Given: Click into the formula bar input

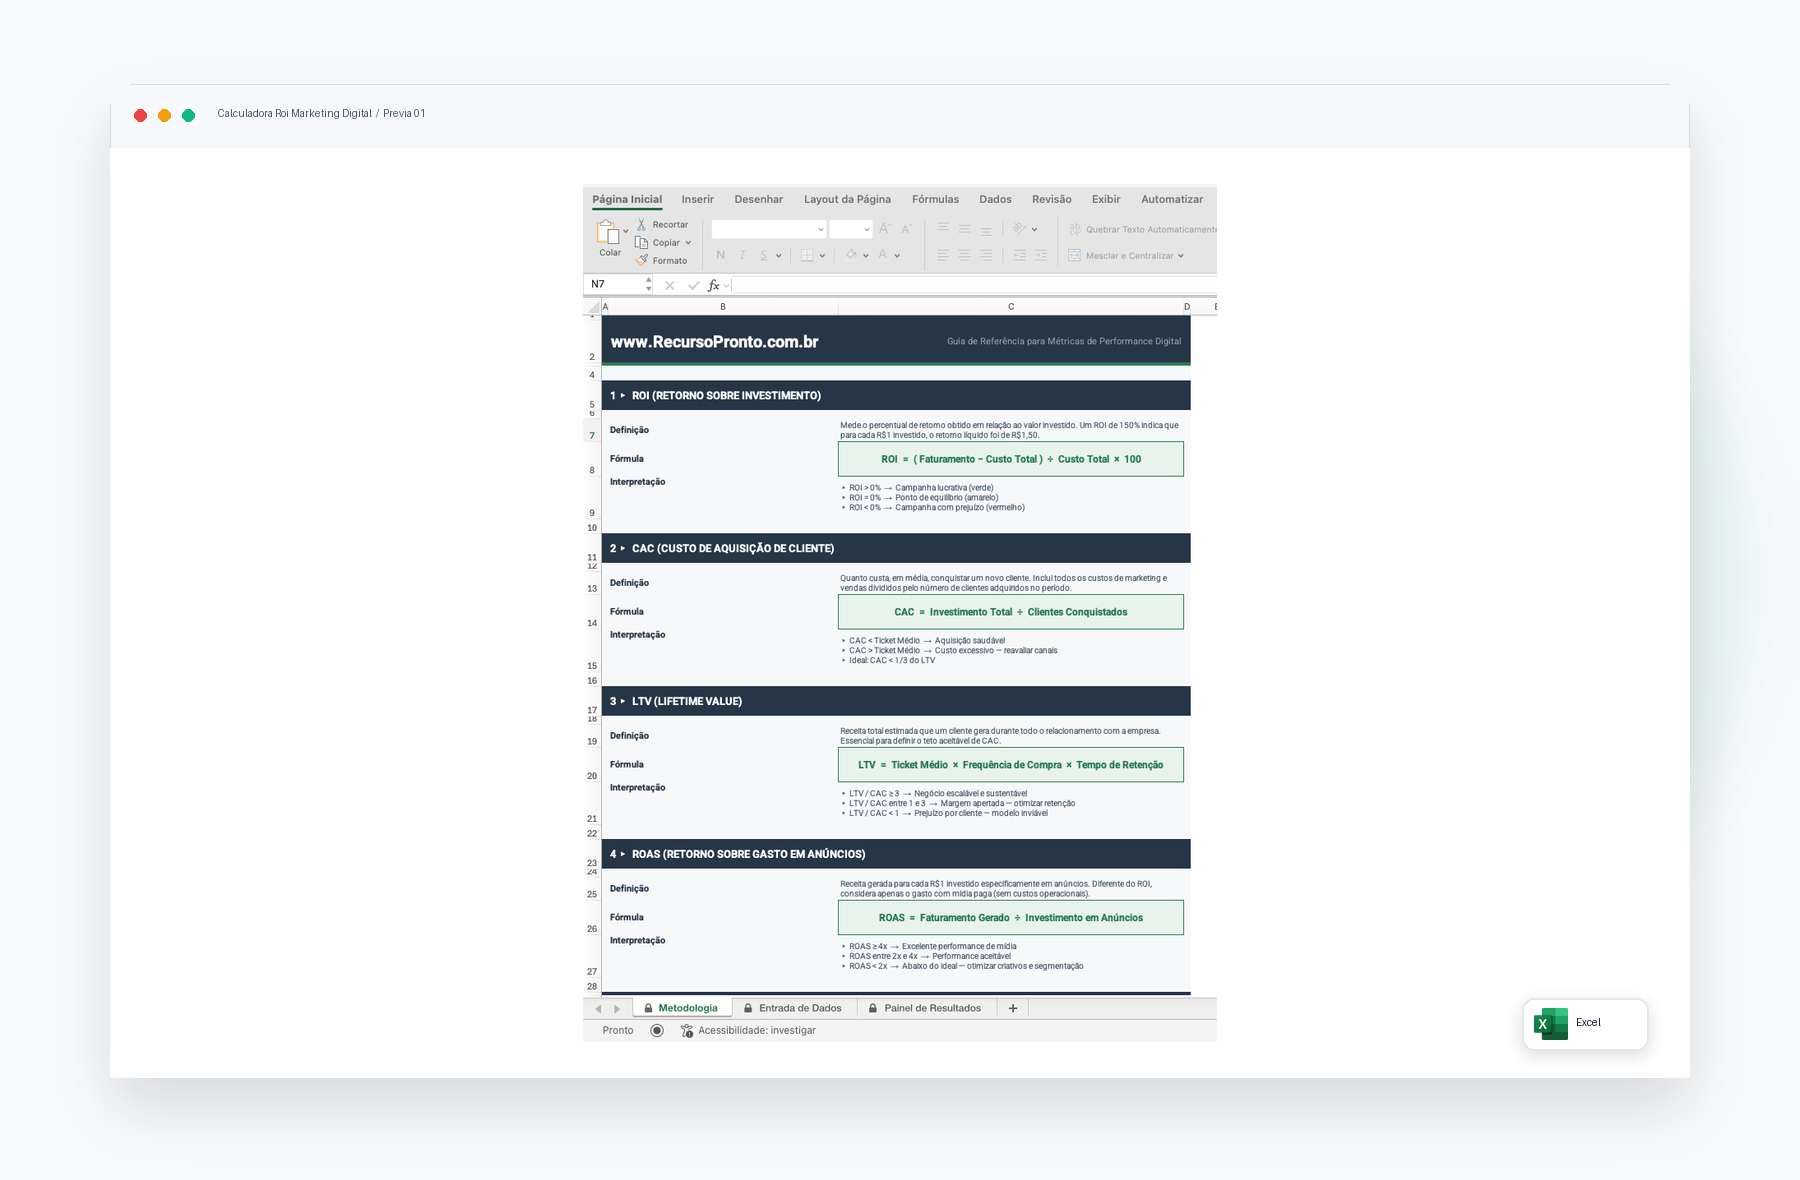Looking at the screenshot, I should tap(974, 285).
